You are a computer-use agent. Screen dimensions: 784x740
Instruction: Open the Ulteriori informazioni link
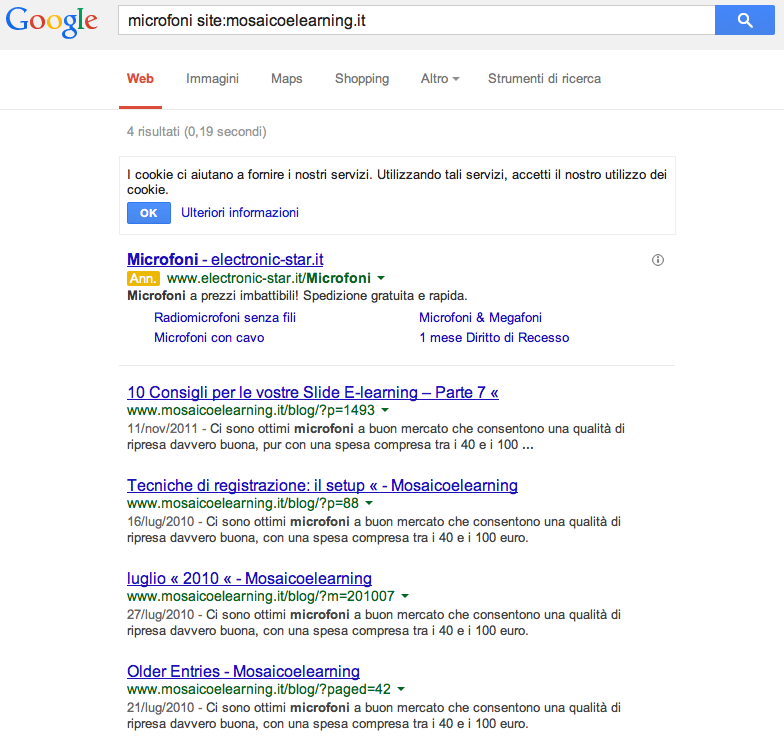click(x=240, y=212)
